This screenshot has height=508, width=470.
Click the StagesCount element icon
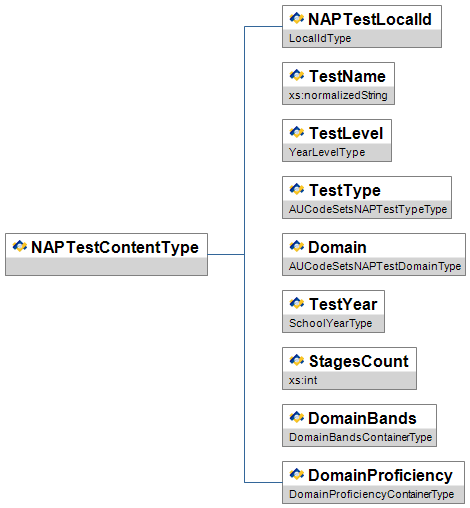click(297, 361)
